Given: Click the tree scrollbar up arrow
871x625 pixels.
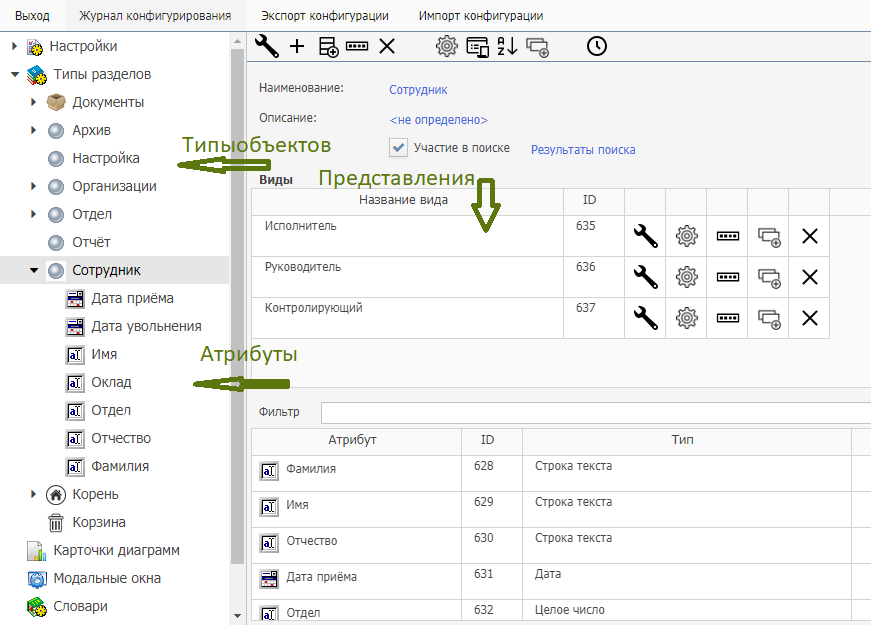Looking at the screenshot, I should point(237,41).
